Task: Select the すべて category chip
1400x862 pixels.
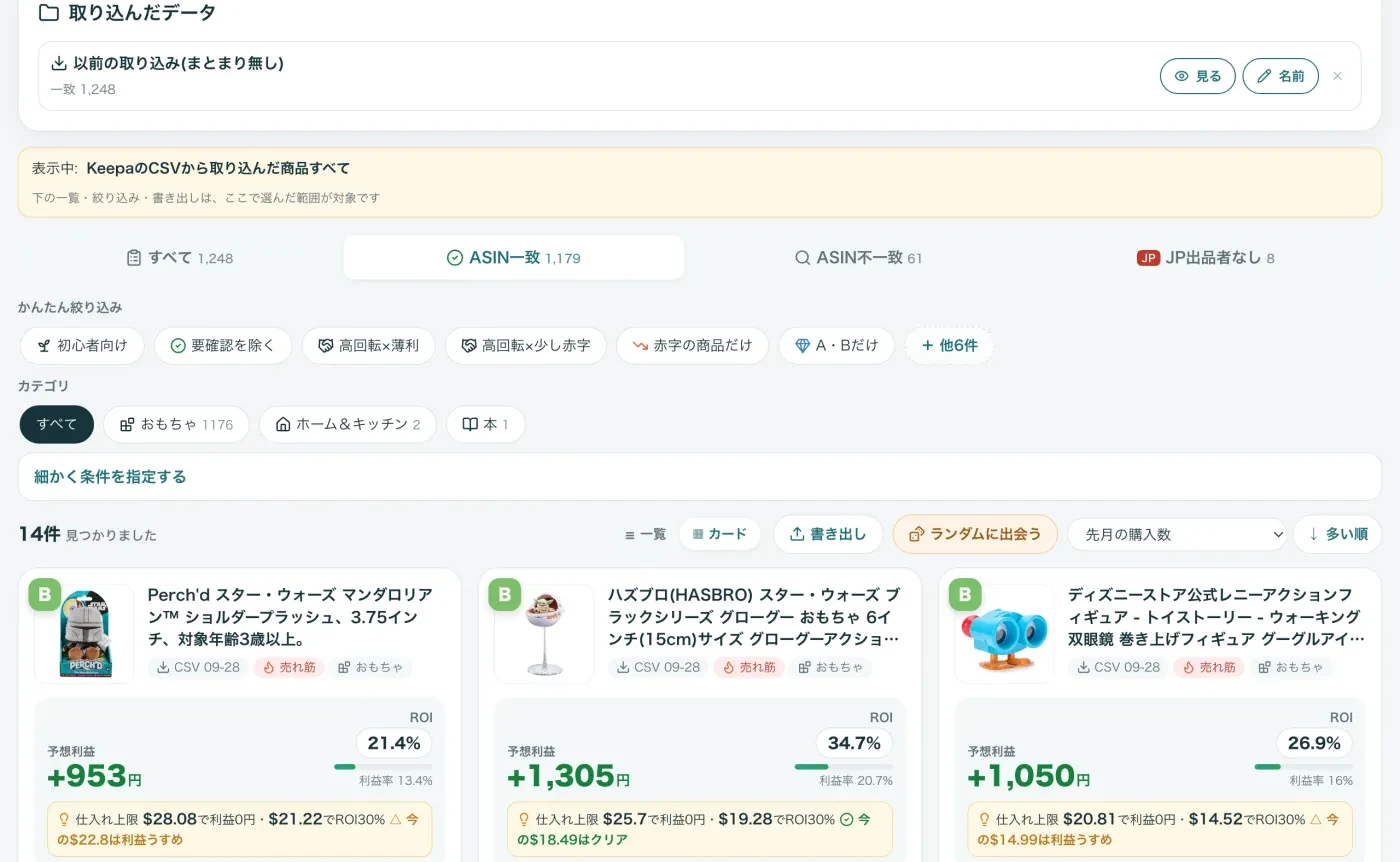Action: [x=57, y=424]
